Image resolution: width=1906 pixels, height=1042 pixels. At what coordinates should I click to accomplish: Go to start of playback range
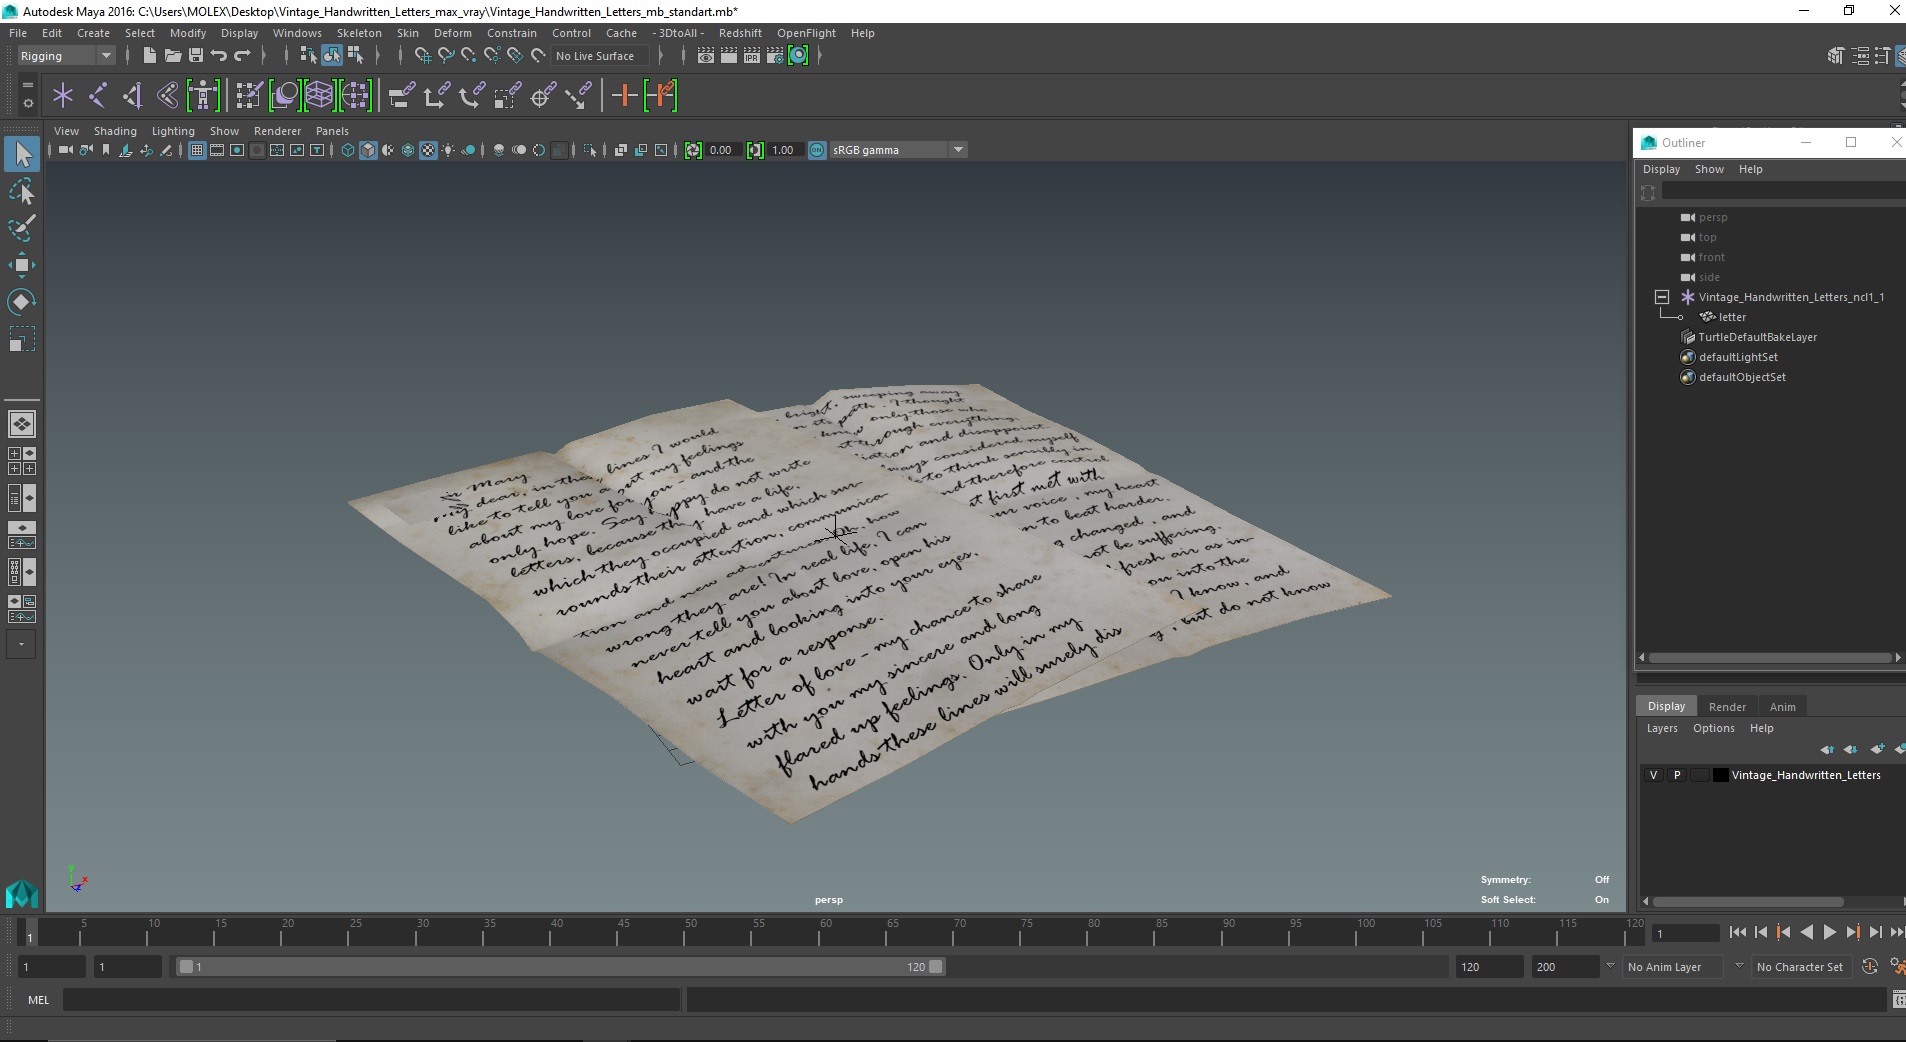[1737, 932]
